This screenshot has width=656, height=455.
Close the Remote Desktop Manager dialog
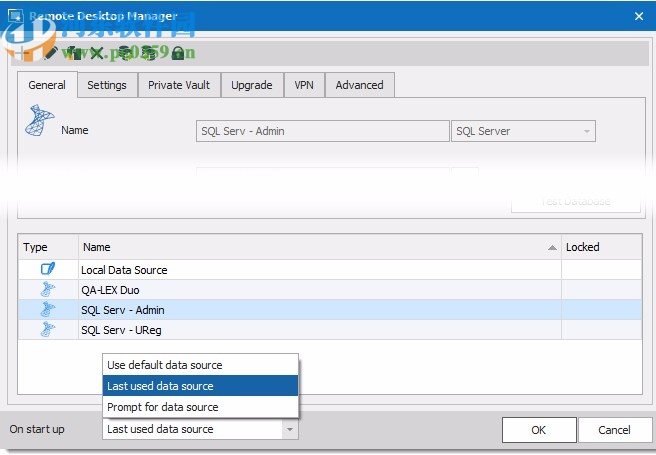638,16
